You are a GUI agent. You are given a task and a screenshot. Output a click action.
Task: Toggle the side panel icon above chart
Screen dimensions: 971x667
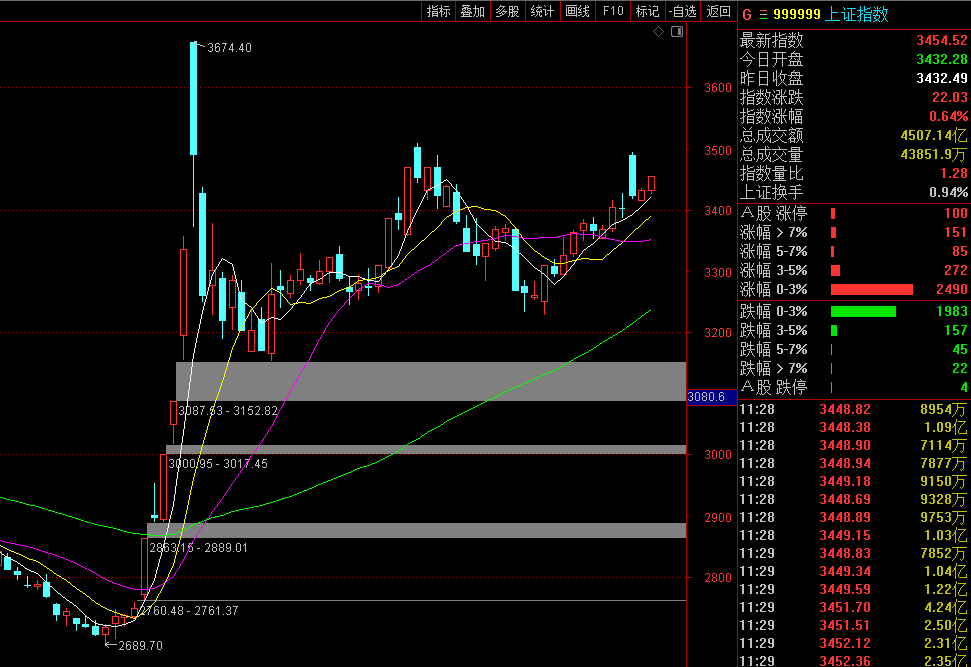point(677,32)
